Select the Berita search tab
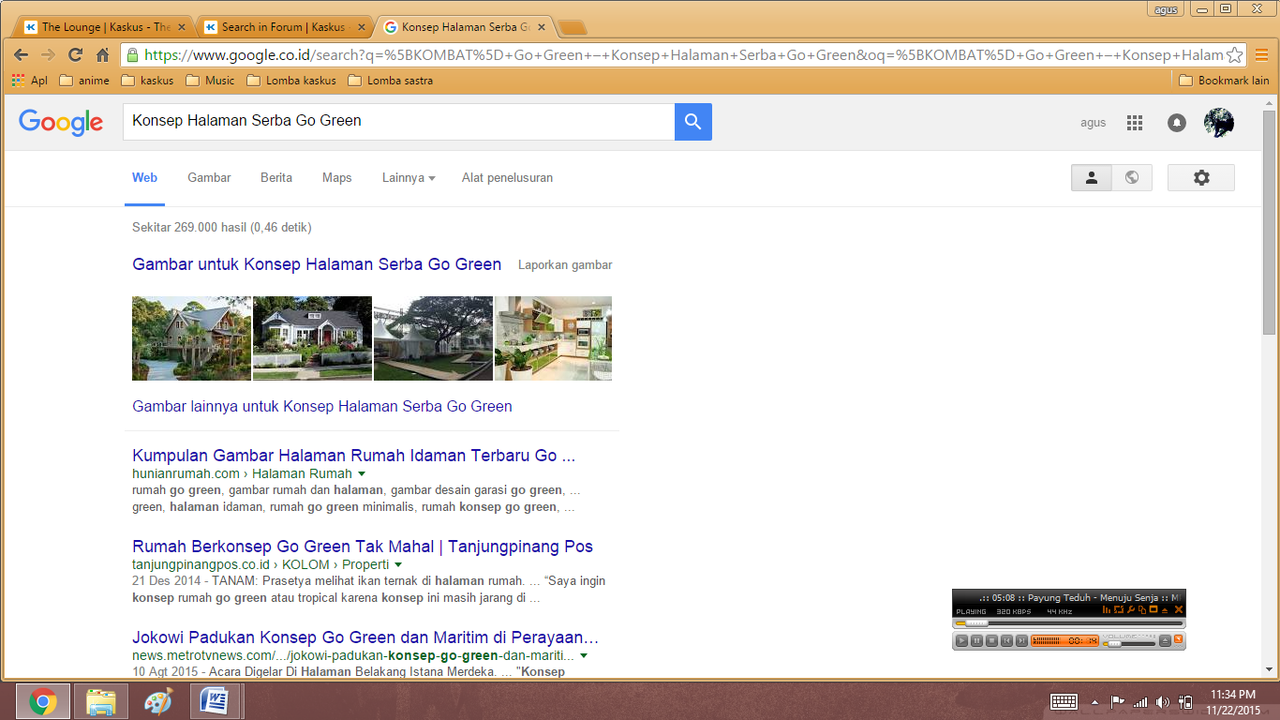The width and height of the screenshot is (1280, 720). tap(276, 178)
